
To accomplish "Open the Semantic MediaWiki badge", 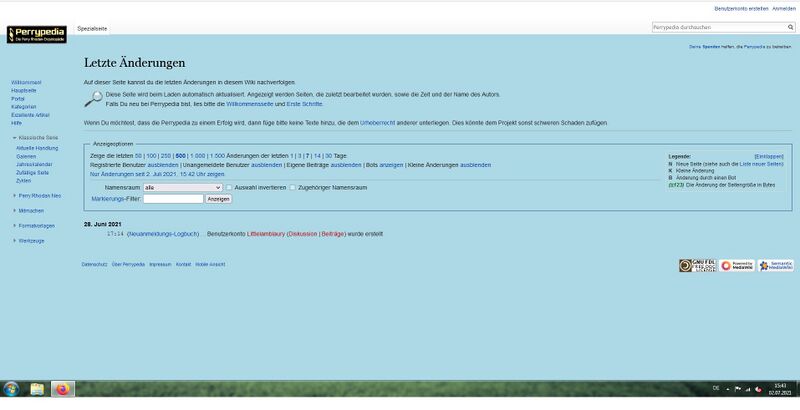I will click(776, 266).
